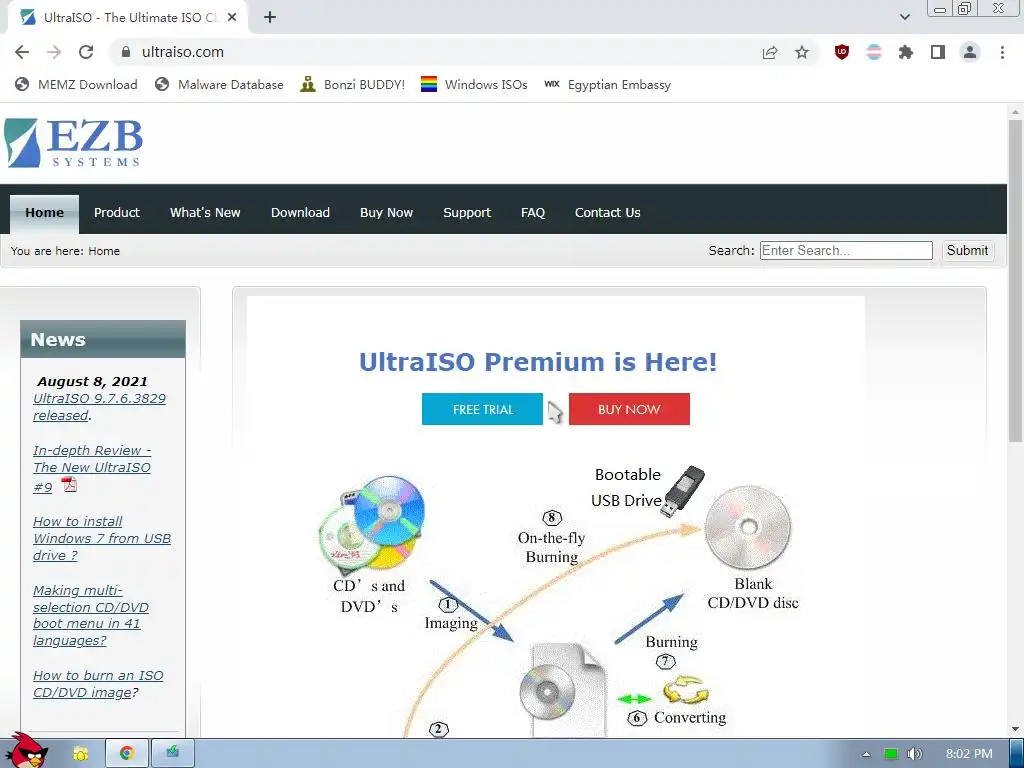This screenshot has height=768, width=1024.
Task: Open the MEMZ Download bookmark
Action: coord(76,84)
